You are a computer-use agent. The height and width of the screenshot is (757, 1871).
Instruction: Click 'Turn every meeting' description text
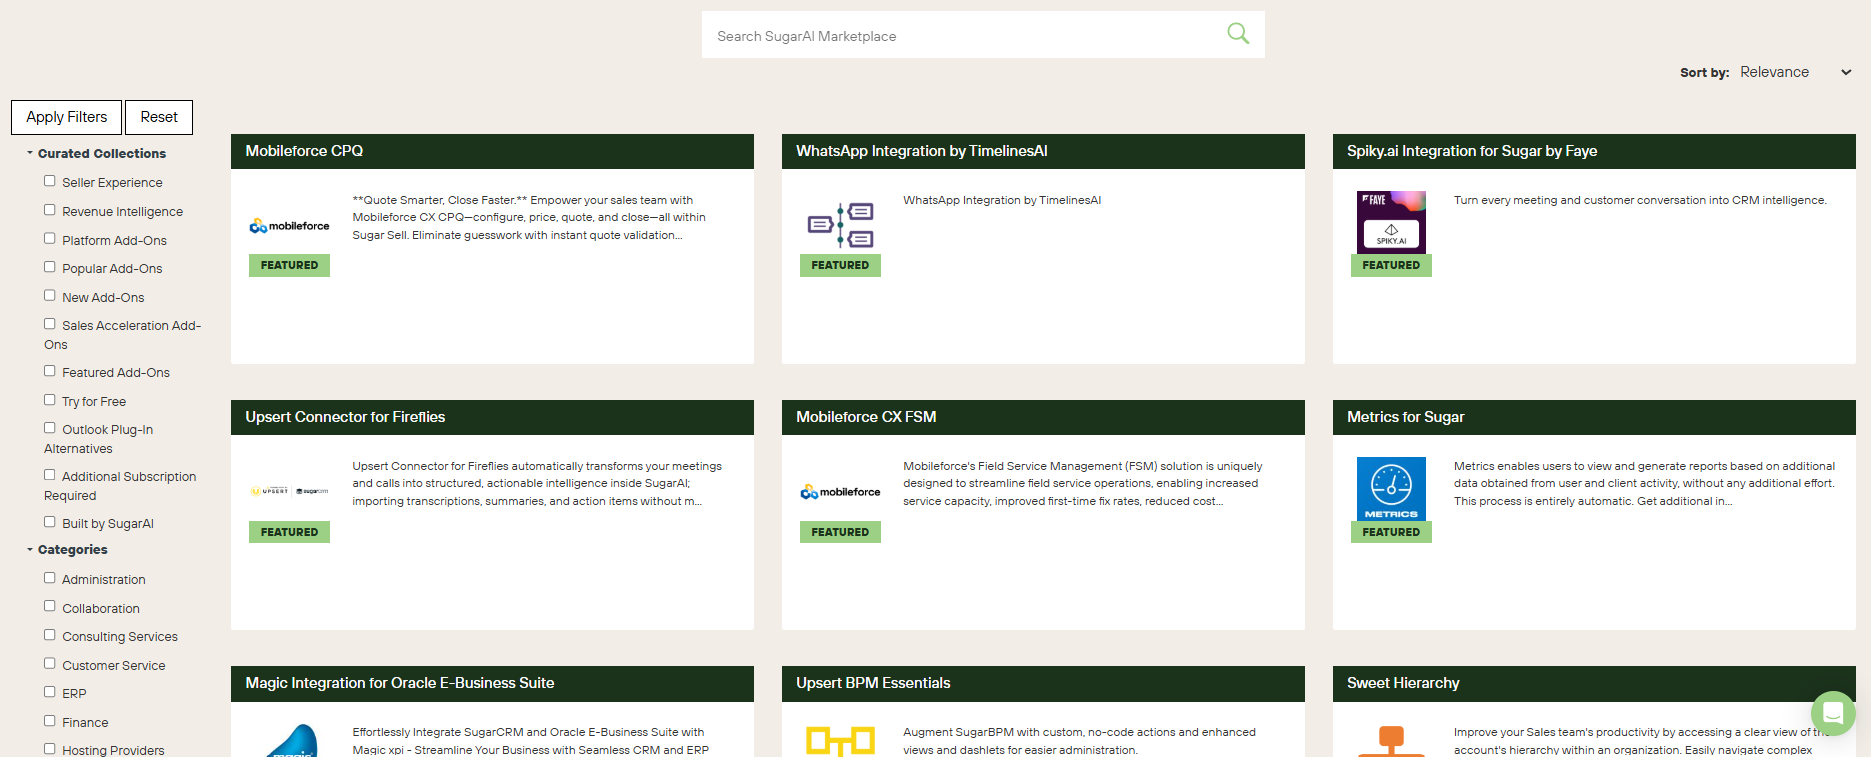[1640, 200]
